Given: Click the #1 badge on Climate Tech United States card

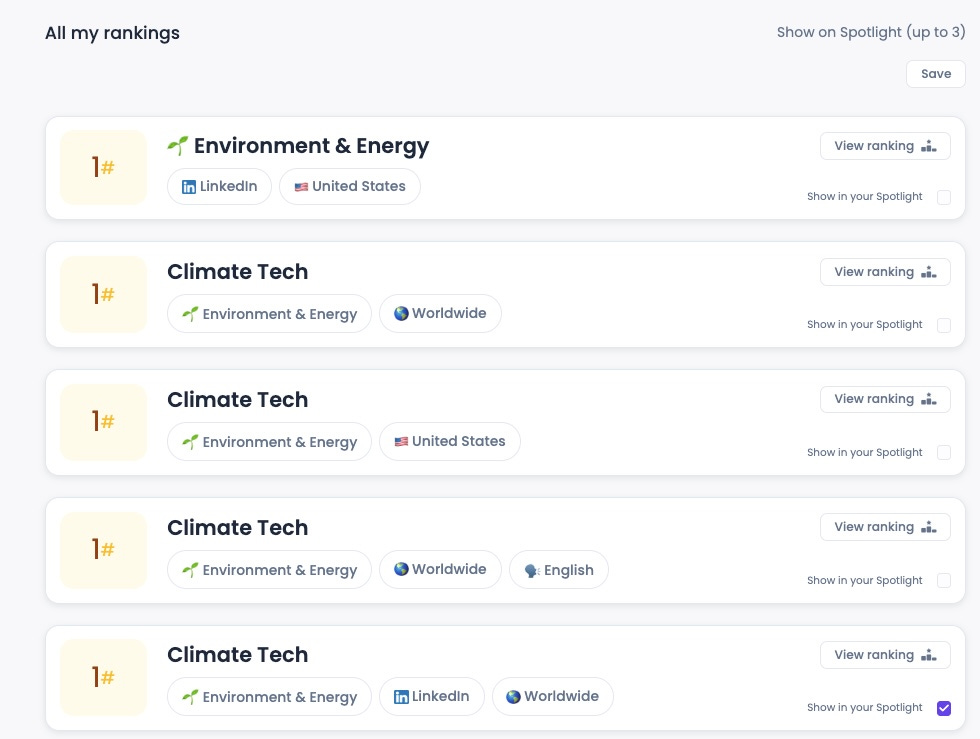Looking at the screenshot, I should click(x=103, y=421).
